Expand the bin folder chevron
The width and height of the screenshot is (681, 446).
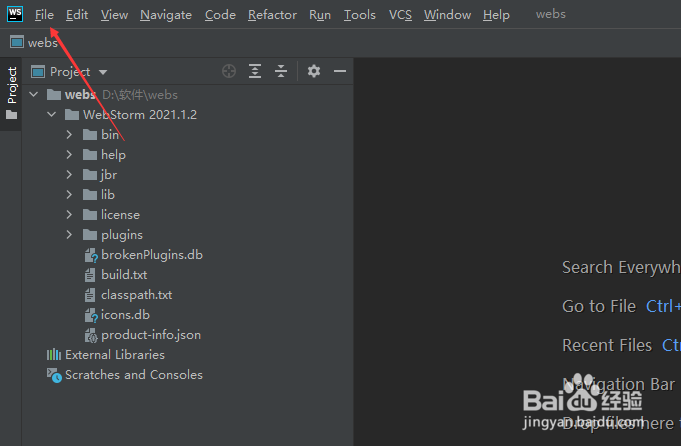[x=69, y=134]
